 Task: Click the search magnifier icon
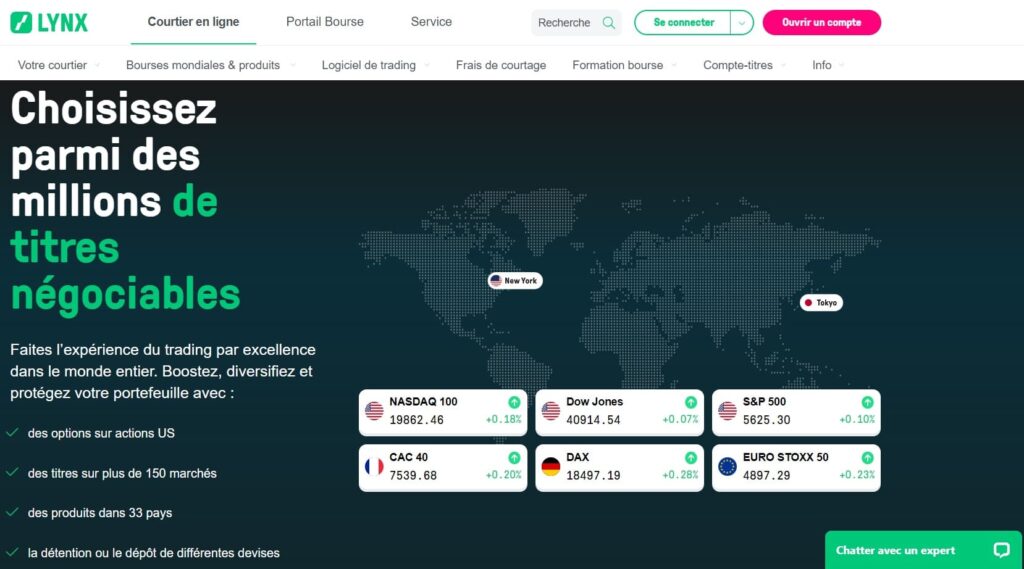[x=608, y=23]
